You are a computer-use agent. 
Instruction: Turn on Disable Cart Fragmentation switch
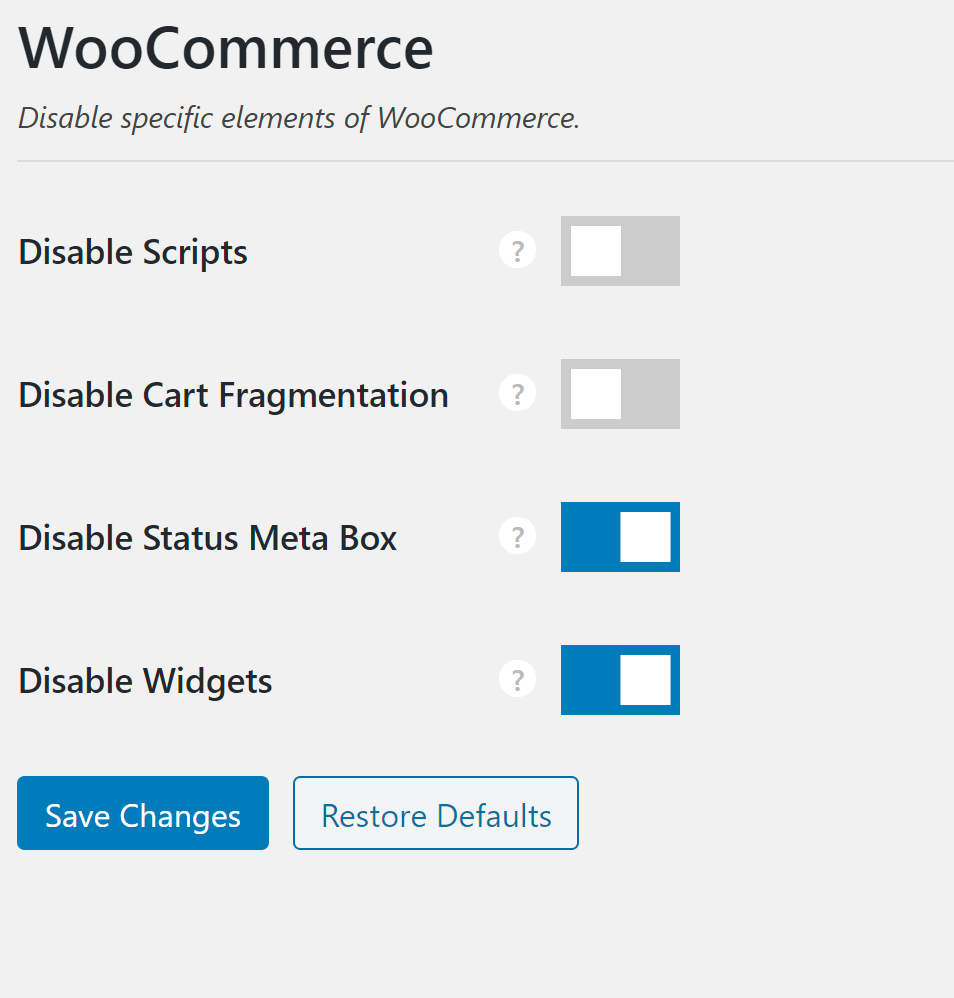click(x=620, y=394)
